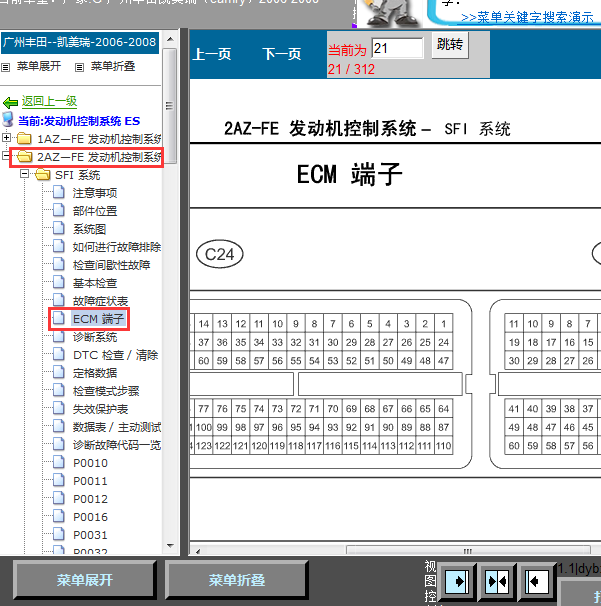Open 如何进行故障排除 tree item
Image resolution: width=601 pixels, height=606 pixels.
[x=117, y=247]
